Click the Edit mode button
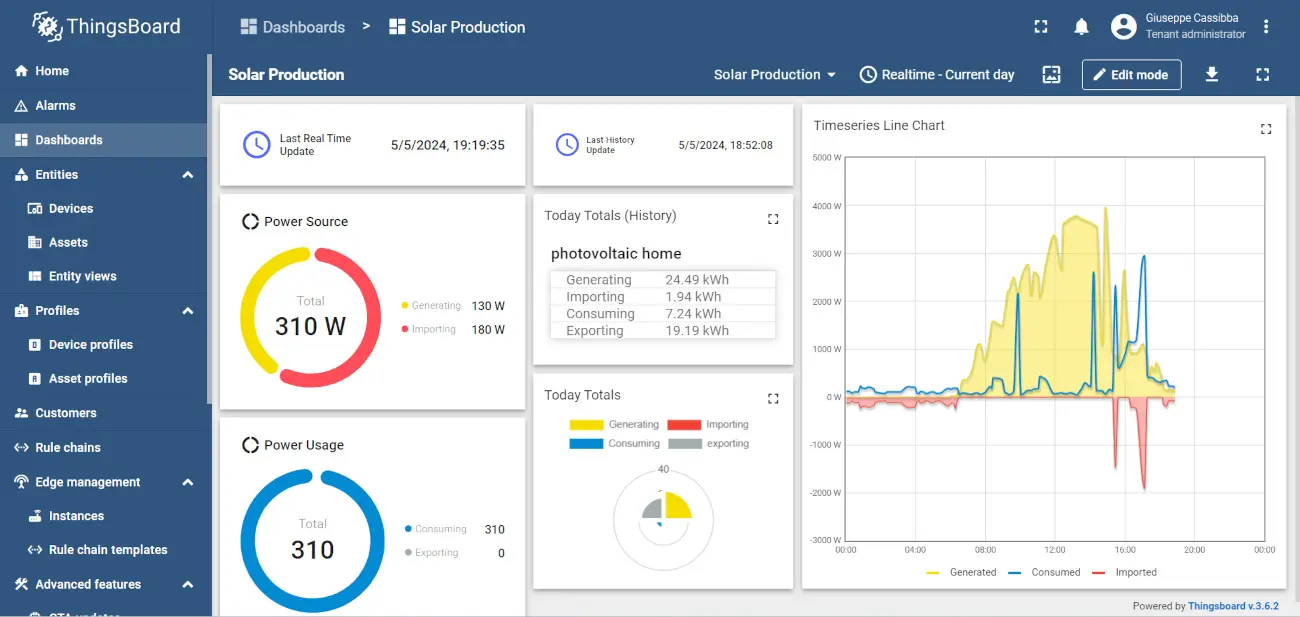This screenshot has height=617, width=1300. click(1131, 74)
